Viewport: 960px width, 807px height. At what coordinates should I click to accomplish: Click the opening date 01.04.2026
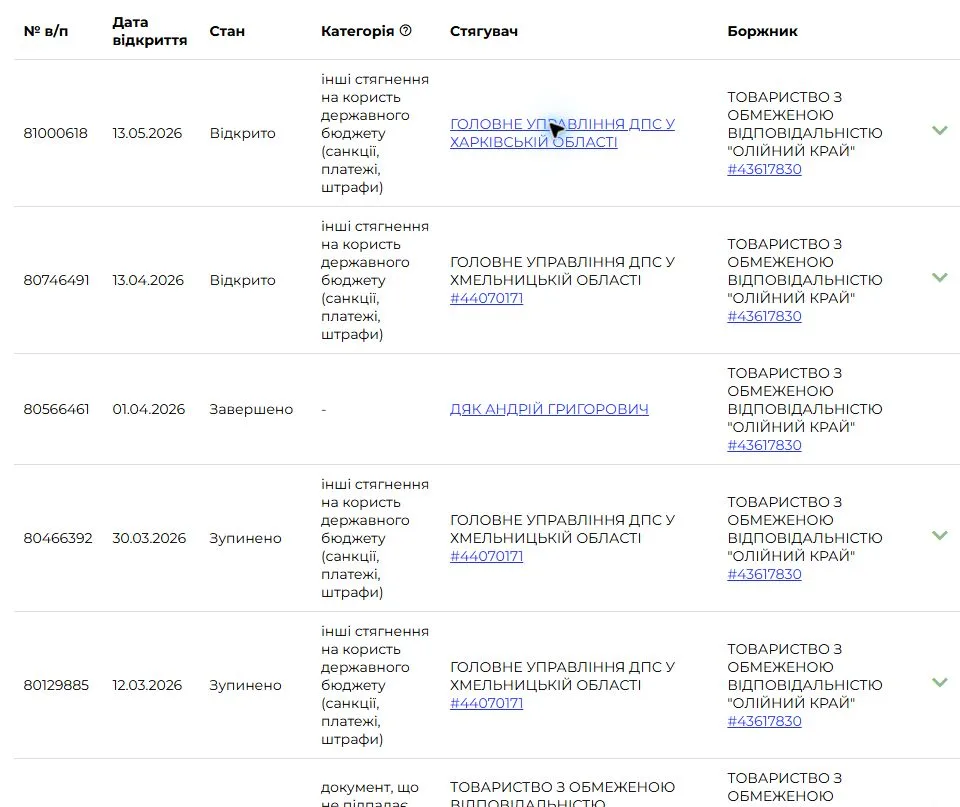click(148, 409)
